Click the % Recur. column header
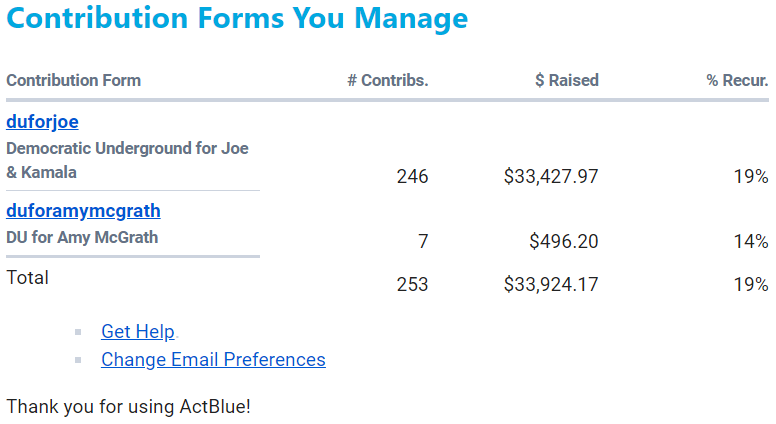Viewport: 776px width, 424px height. (x=737, y=80)
